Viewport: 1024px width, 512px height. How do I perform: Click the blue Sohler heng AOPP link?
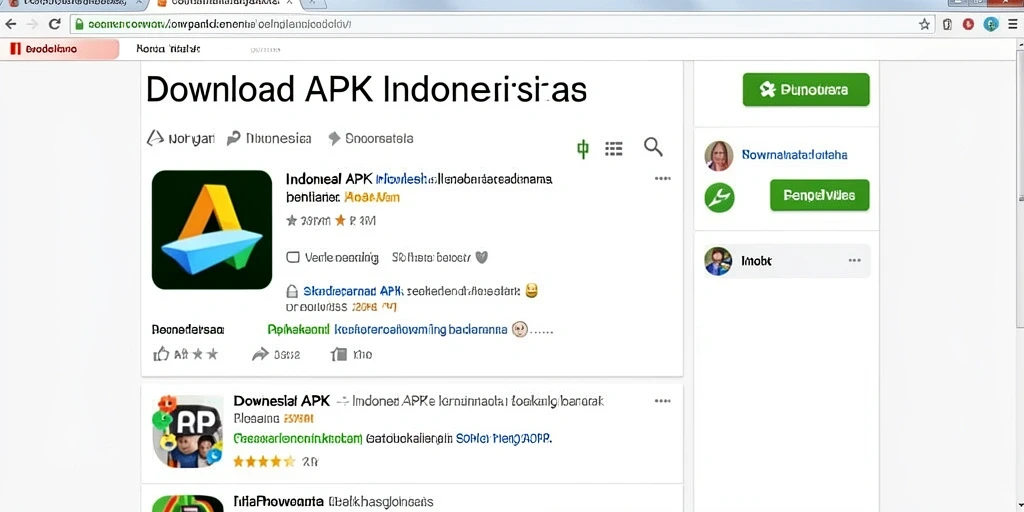point(504,438)
